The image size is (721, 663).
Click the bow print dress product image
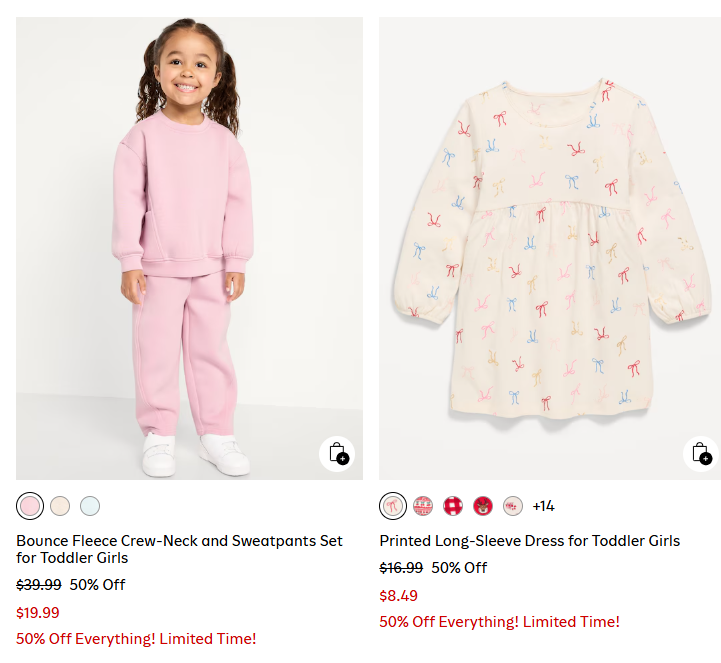point(550,248)
